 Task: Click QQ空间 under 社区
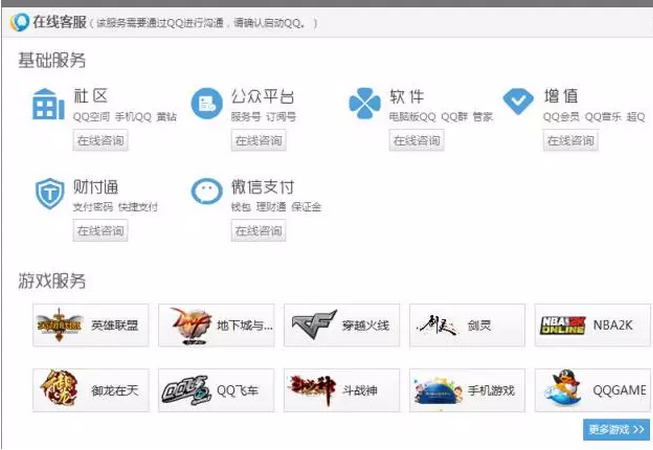[92, 117]
